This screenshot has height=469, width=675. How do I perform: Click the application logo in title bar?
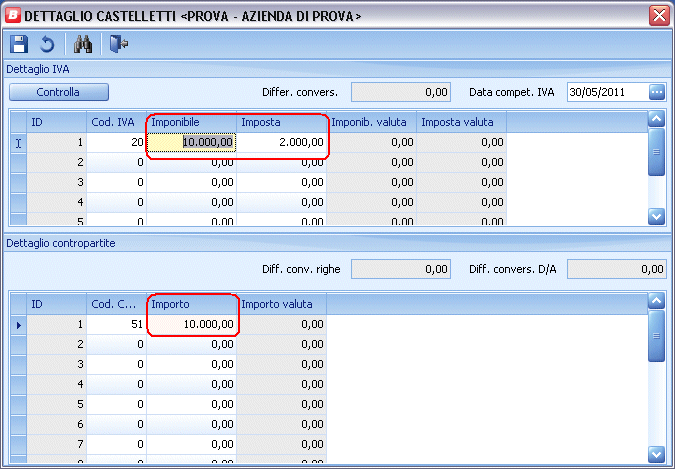pyautogui.click(x=12, y=15)
